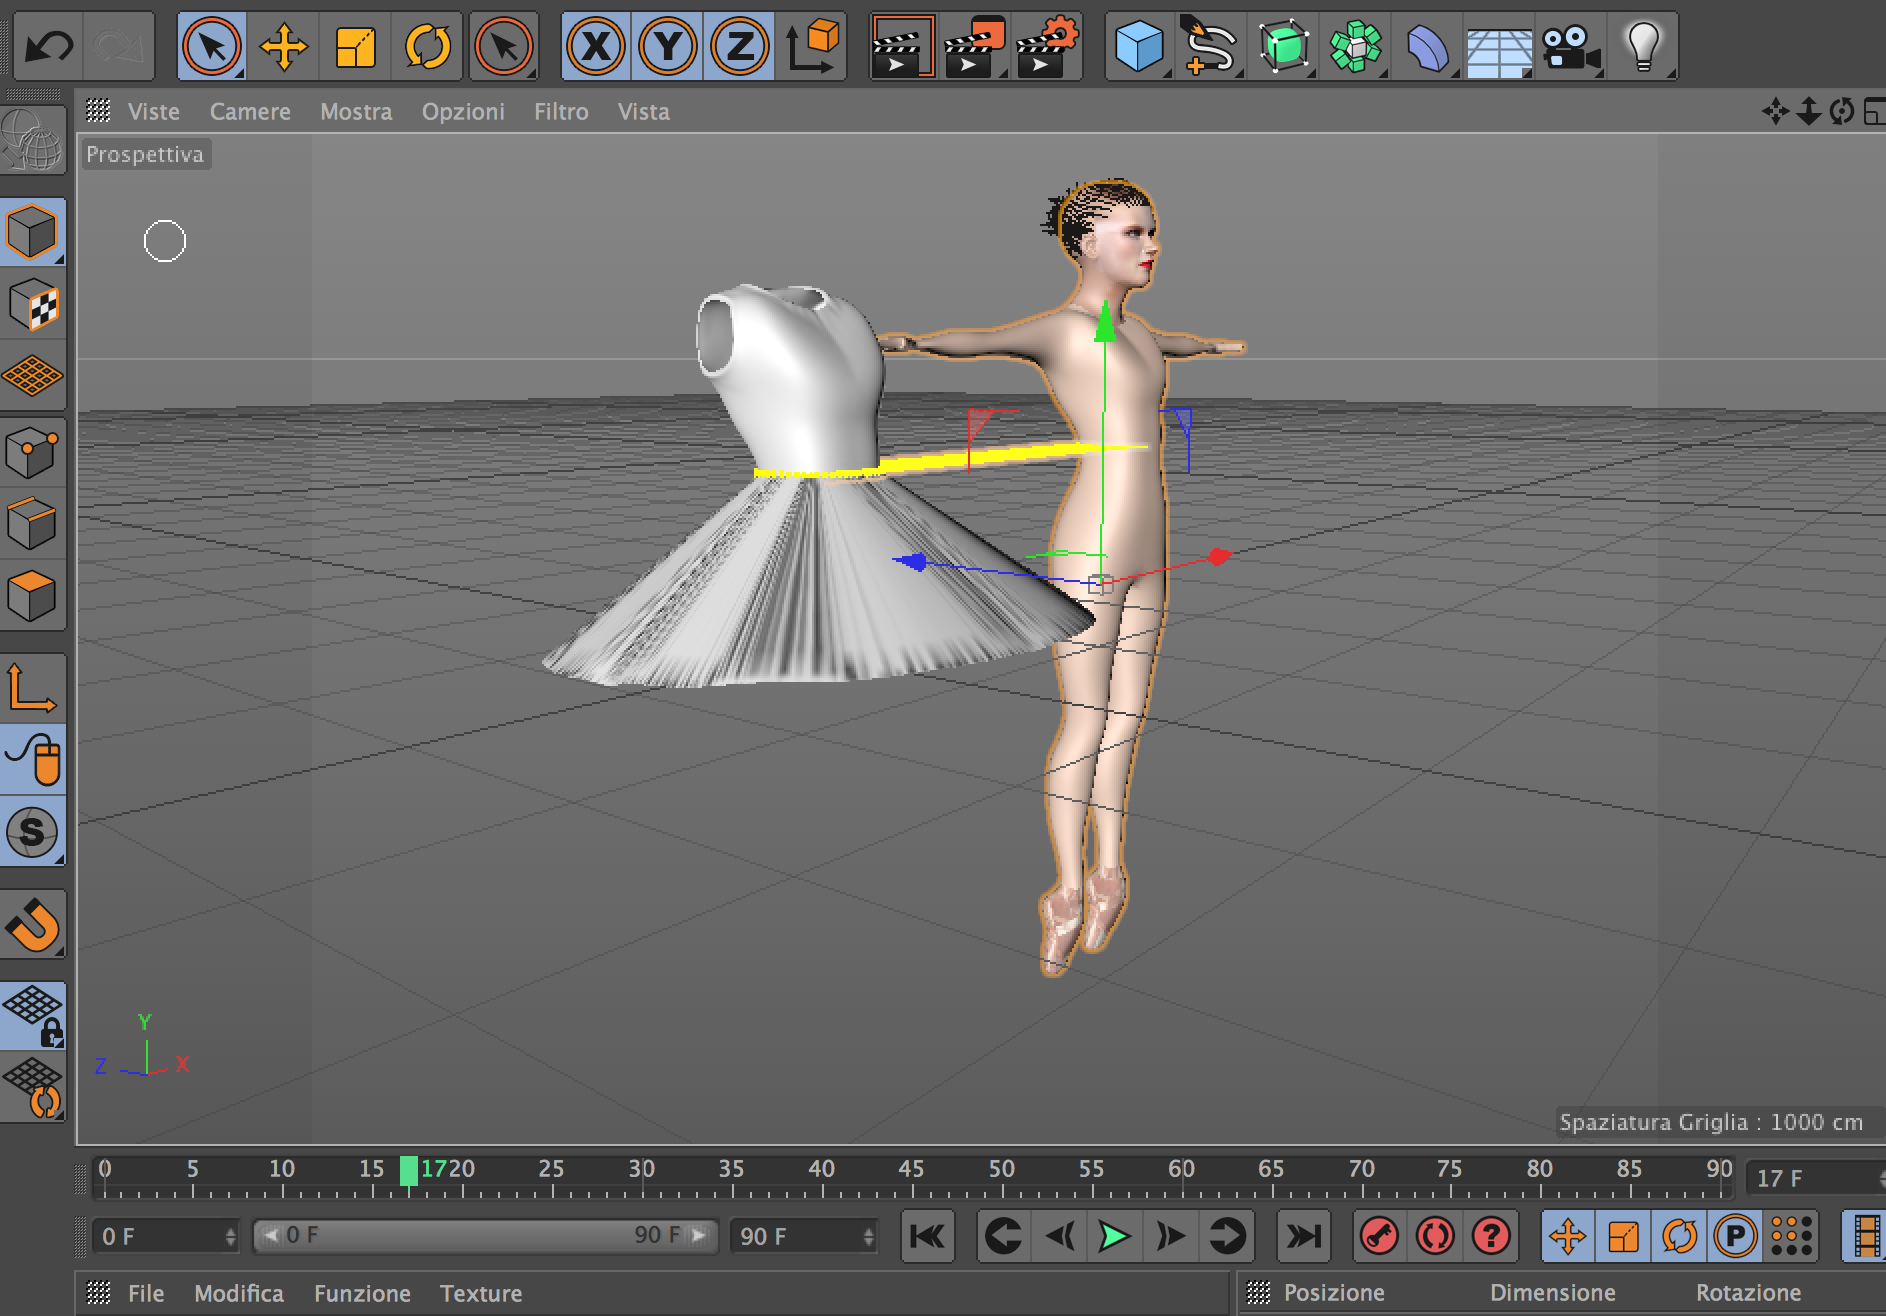Open the Camere viewport menu
This screenshot has width=1886, height=1316.
click(x=250, y=112)
